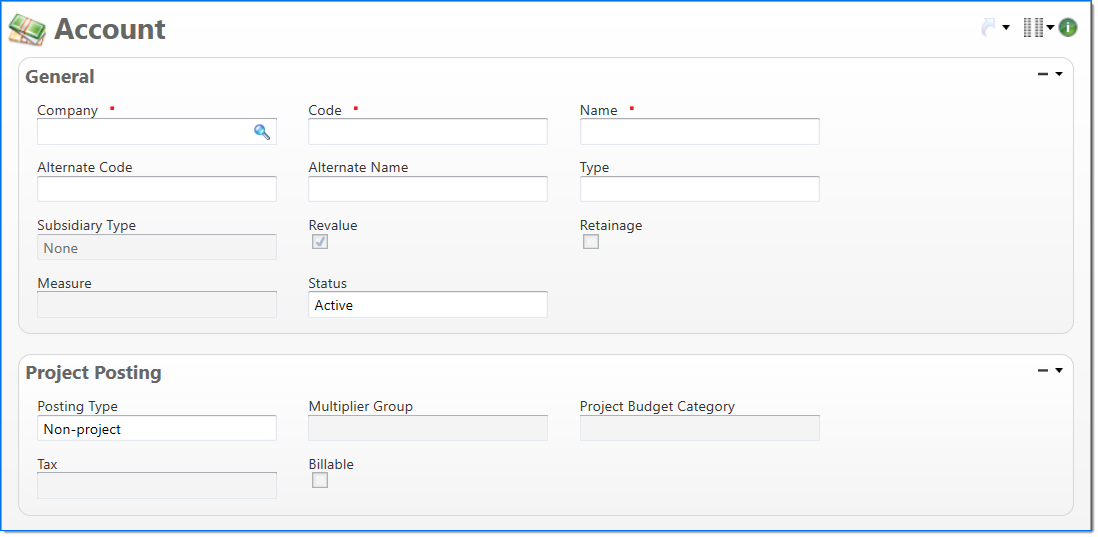Click the column layout icon

coord(1033,28)
